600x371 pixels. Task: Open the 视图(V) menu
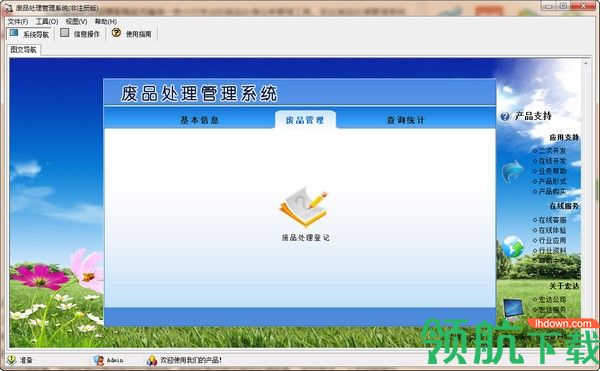76,21
